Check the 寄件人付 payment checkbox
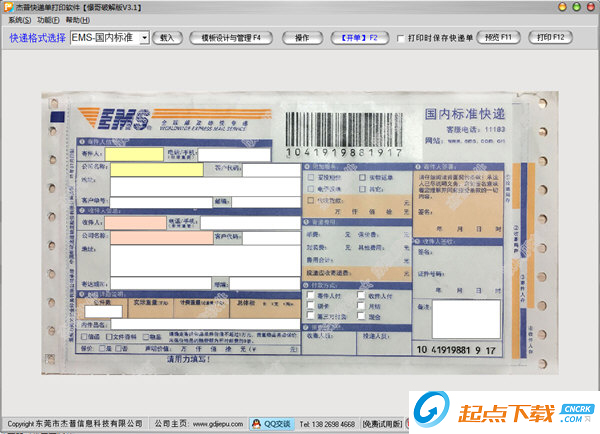This screenshot has height=434, width=600. point(311,295)
